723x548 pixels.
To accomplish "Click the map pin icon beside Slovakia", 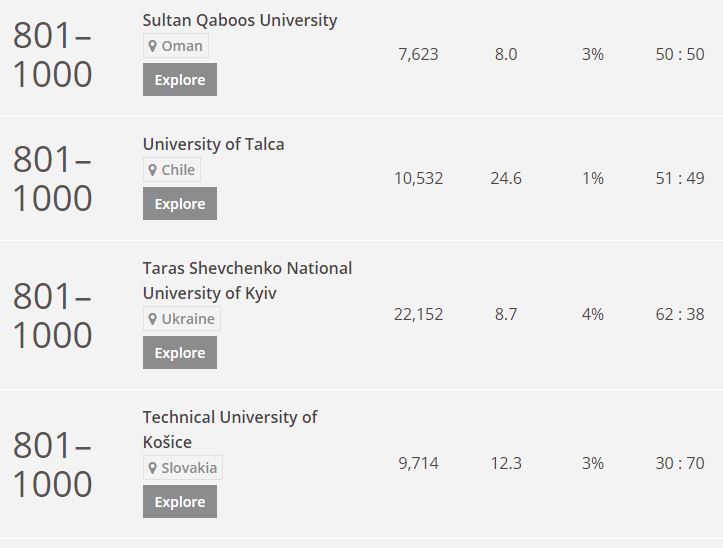I will [153, 468].
